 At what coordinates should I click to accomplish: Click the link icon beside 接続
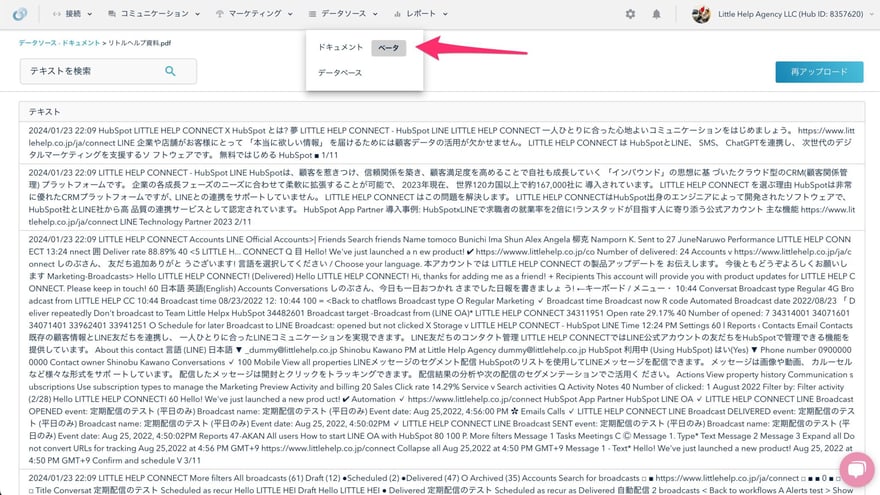[57, 14]
